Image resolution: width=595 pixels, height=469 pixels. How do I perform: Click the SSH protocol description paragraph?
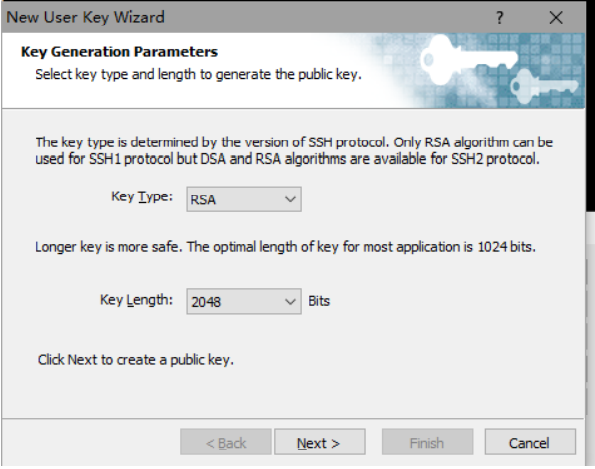click(x=294, y=151)
